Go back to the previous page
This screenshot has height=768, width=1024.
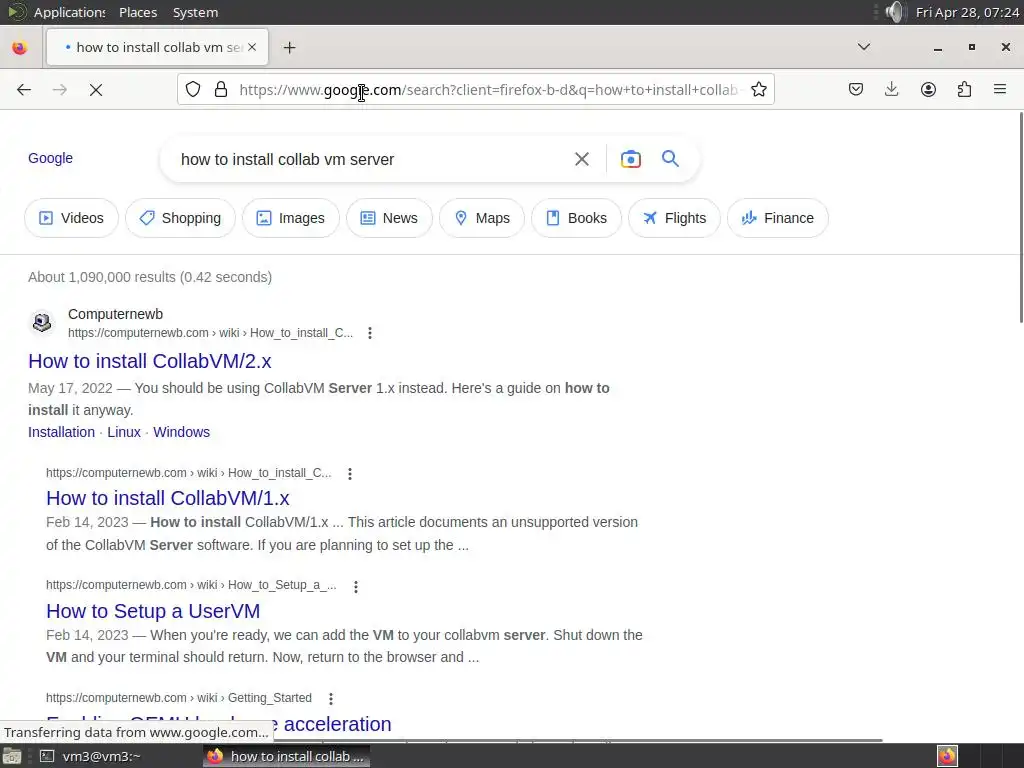(24, 89)
